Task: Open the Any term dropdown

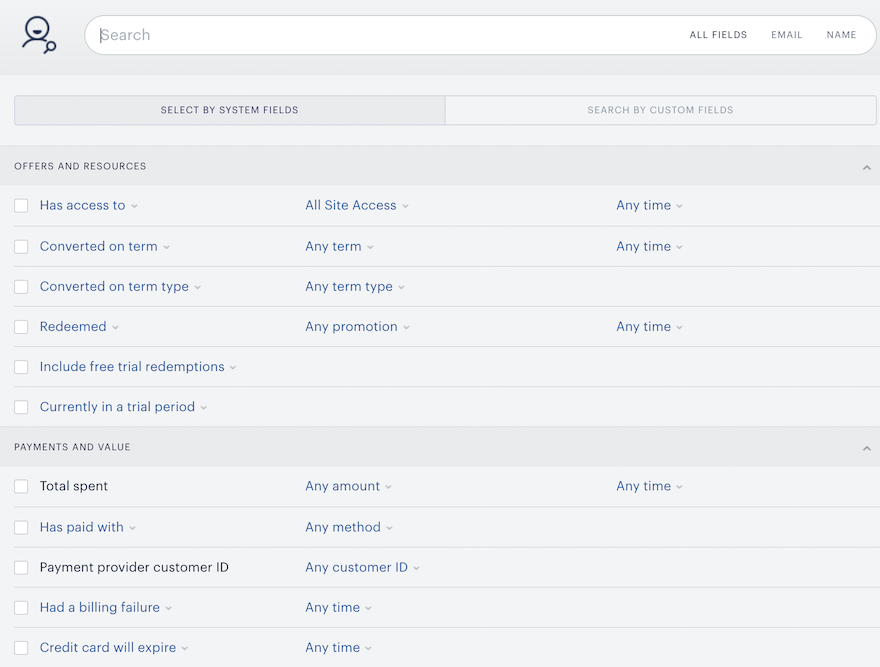Action: coord(340,246)
